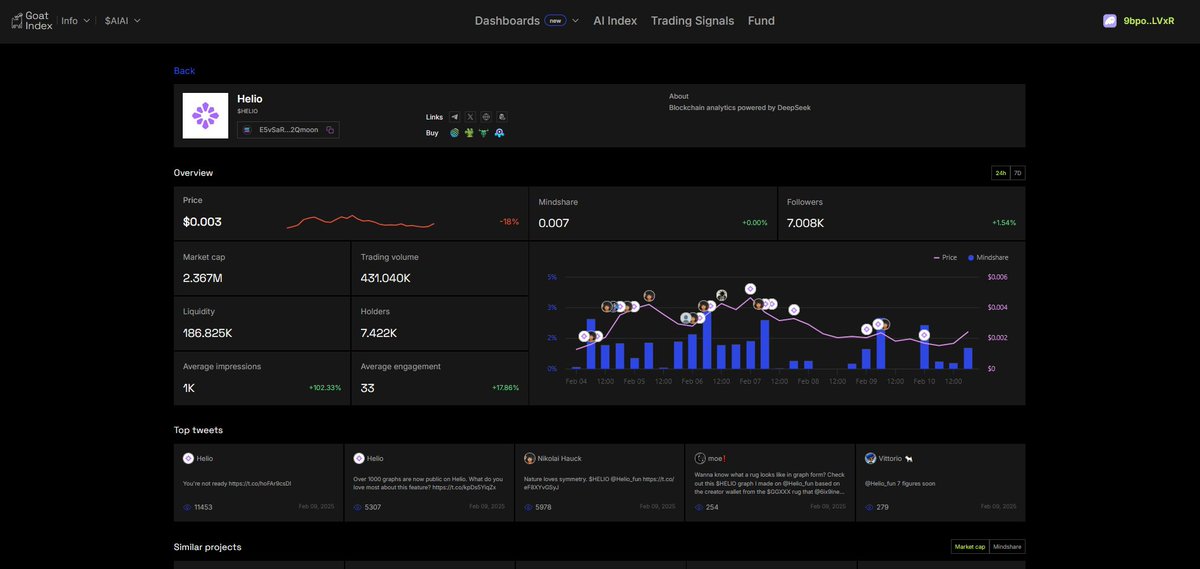Viewport: 1200px width, 569px height.
Task: Click views eye icon beside 5978
Action: tap(528, 507)
